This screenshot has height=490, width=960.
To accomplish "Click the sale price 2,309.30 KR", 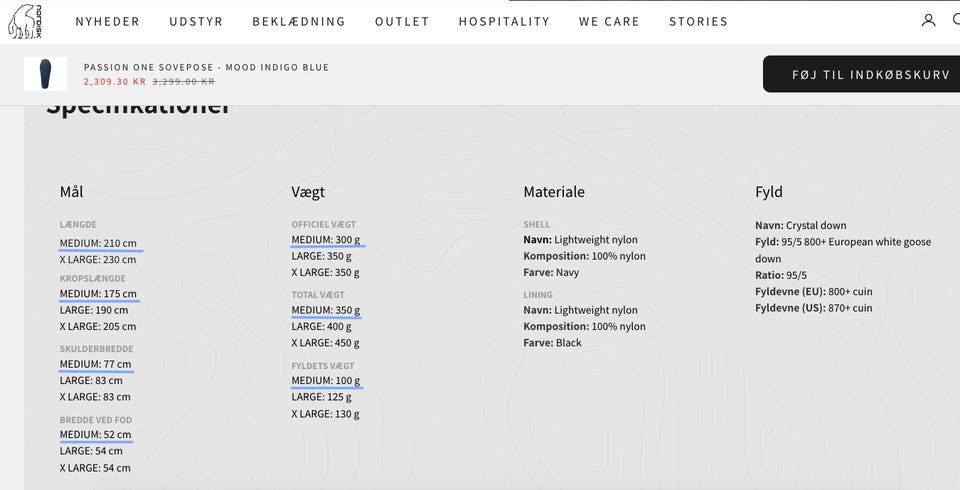I will point(115,81).
